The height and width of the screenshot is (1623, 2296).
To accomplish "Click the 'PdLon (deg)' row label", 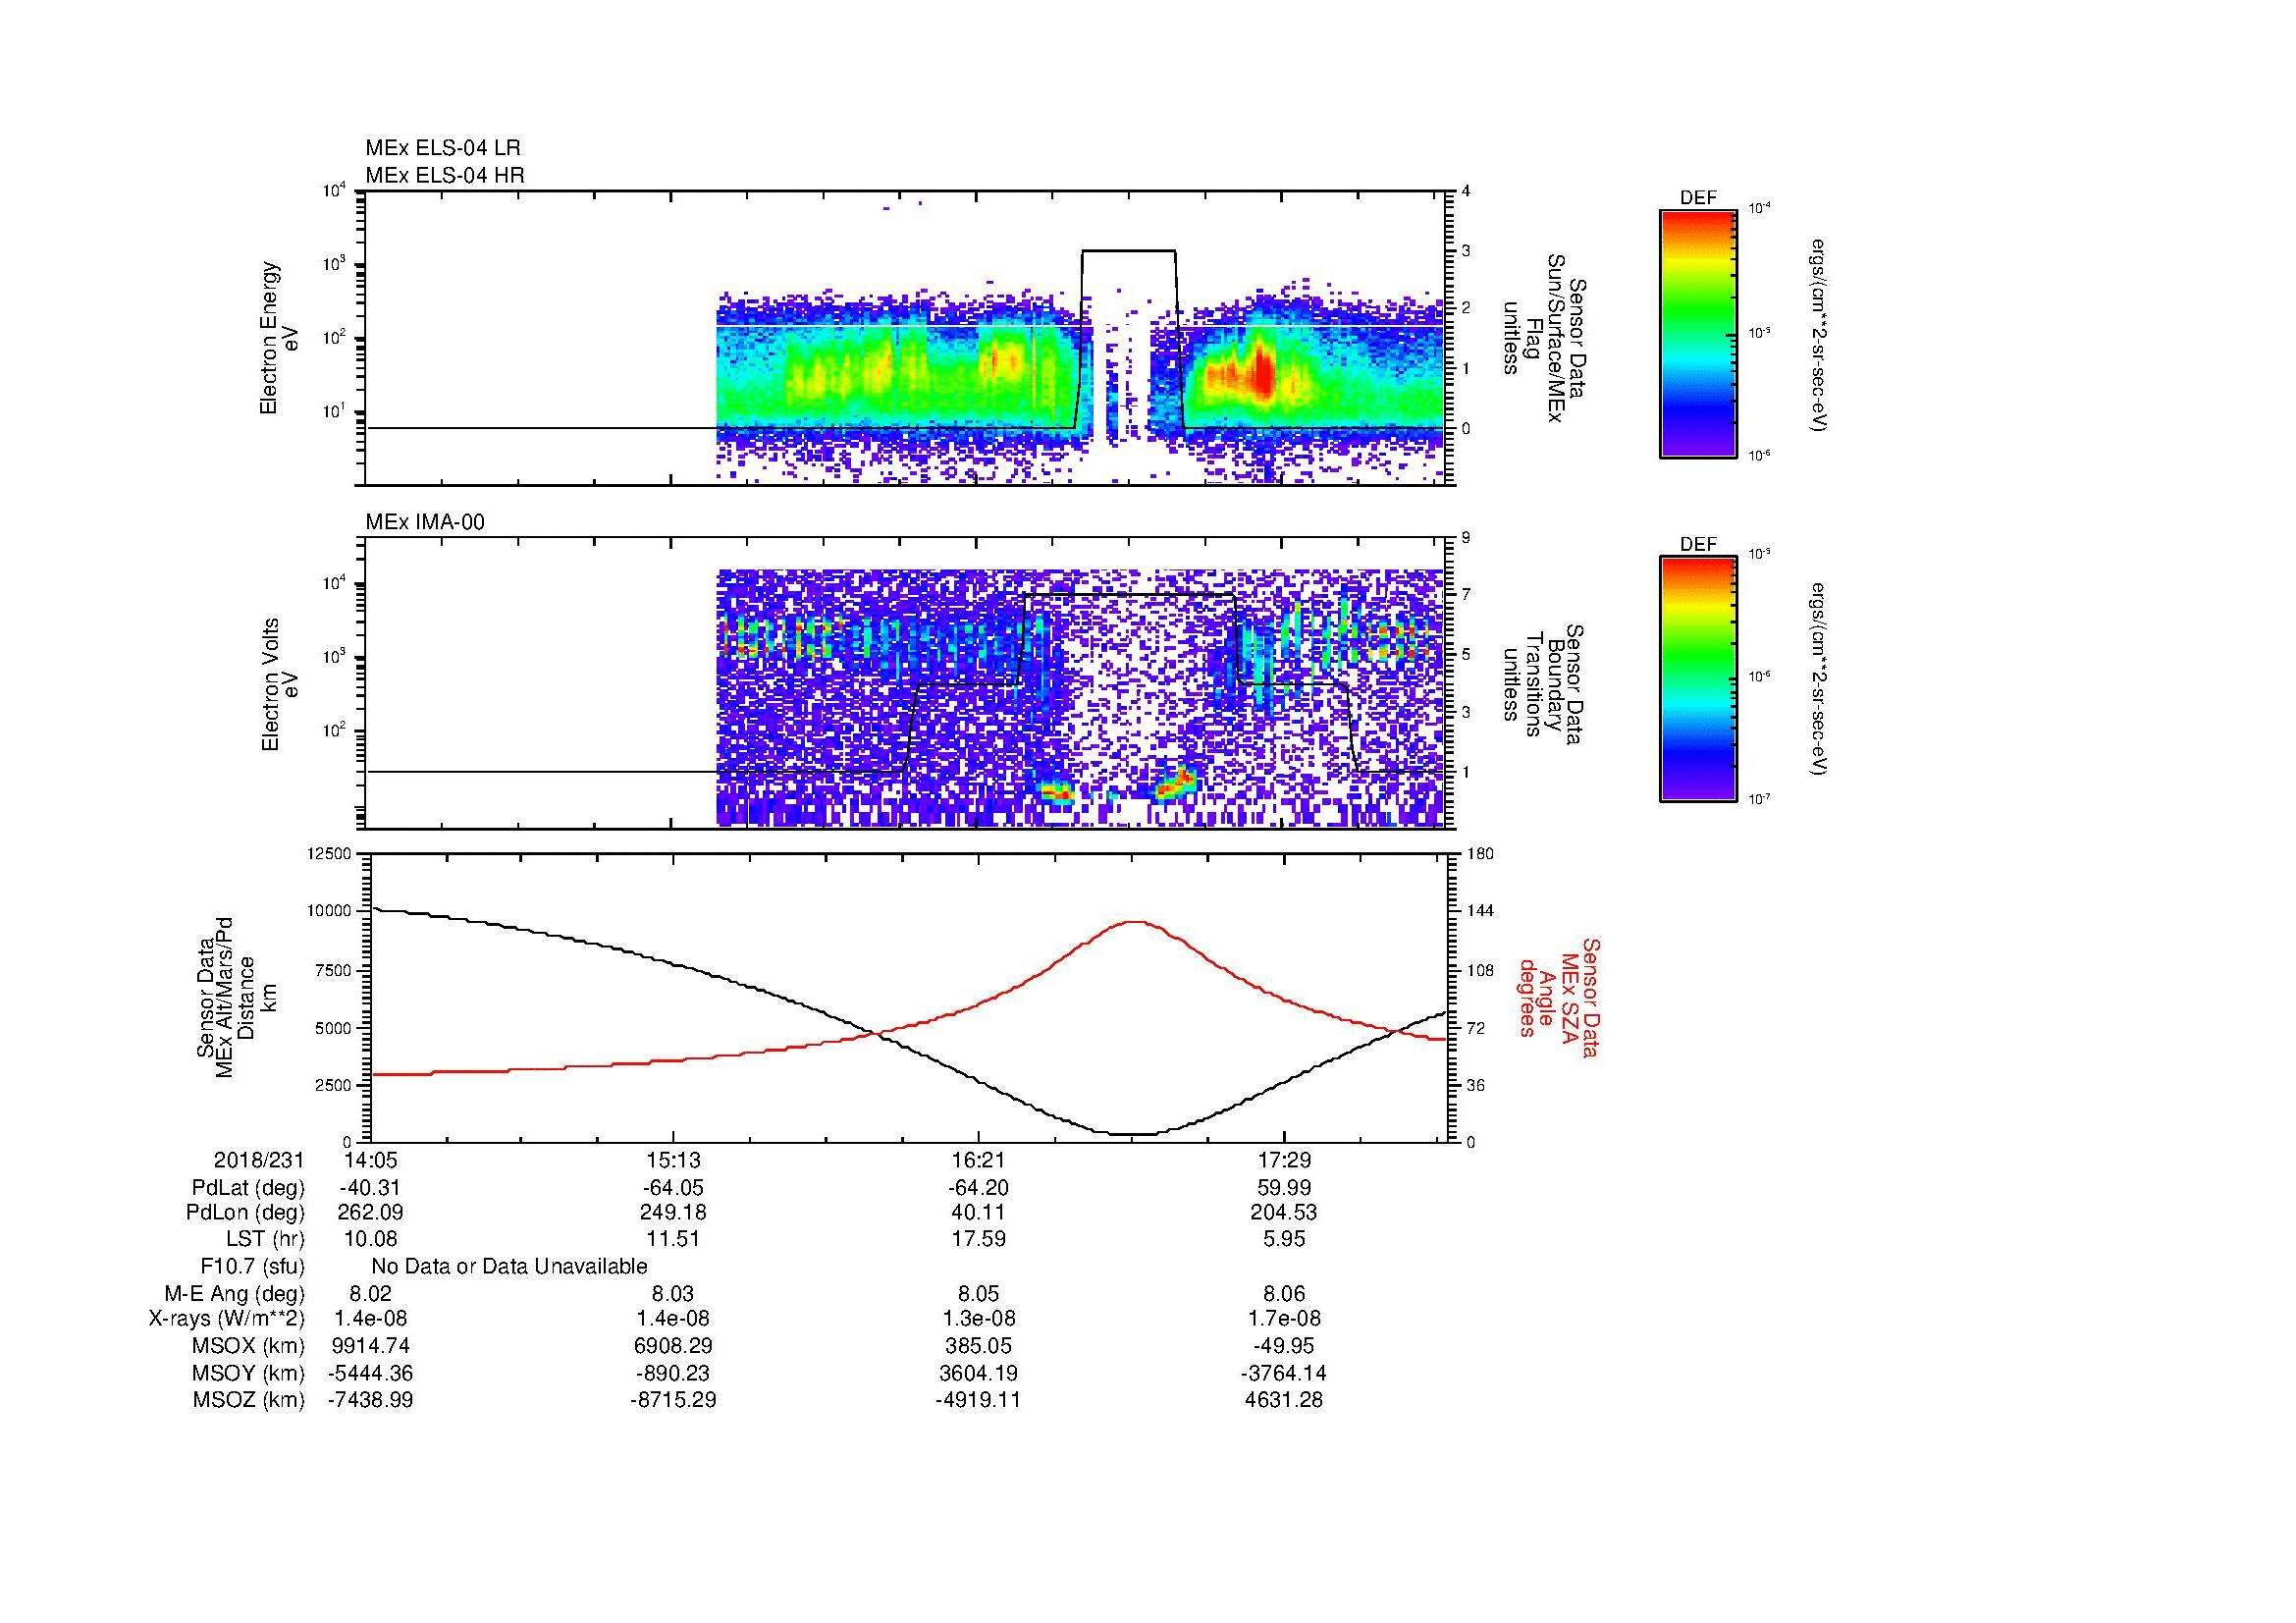I will tap(245, 1213).
